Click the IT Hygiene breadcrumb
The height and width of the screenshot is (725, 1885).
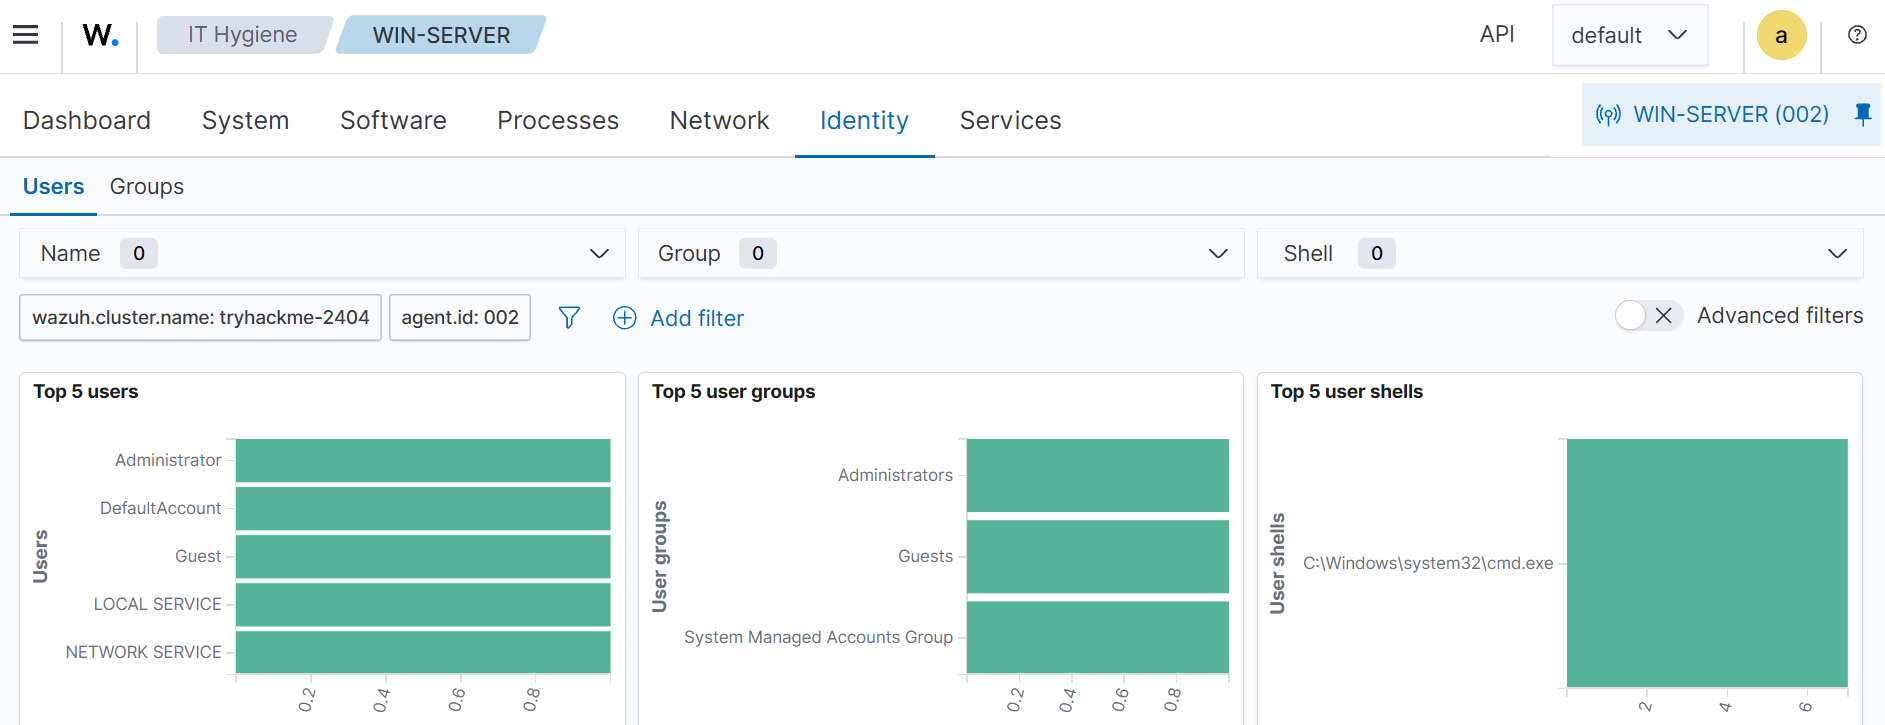tap(243, 35)
